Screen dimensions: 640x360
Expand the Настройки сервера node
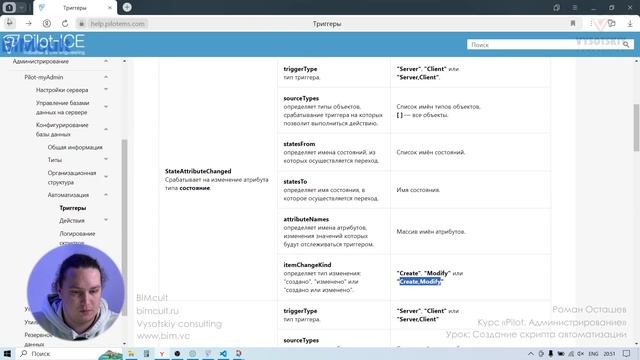[x=106, y=90]
